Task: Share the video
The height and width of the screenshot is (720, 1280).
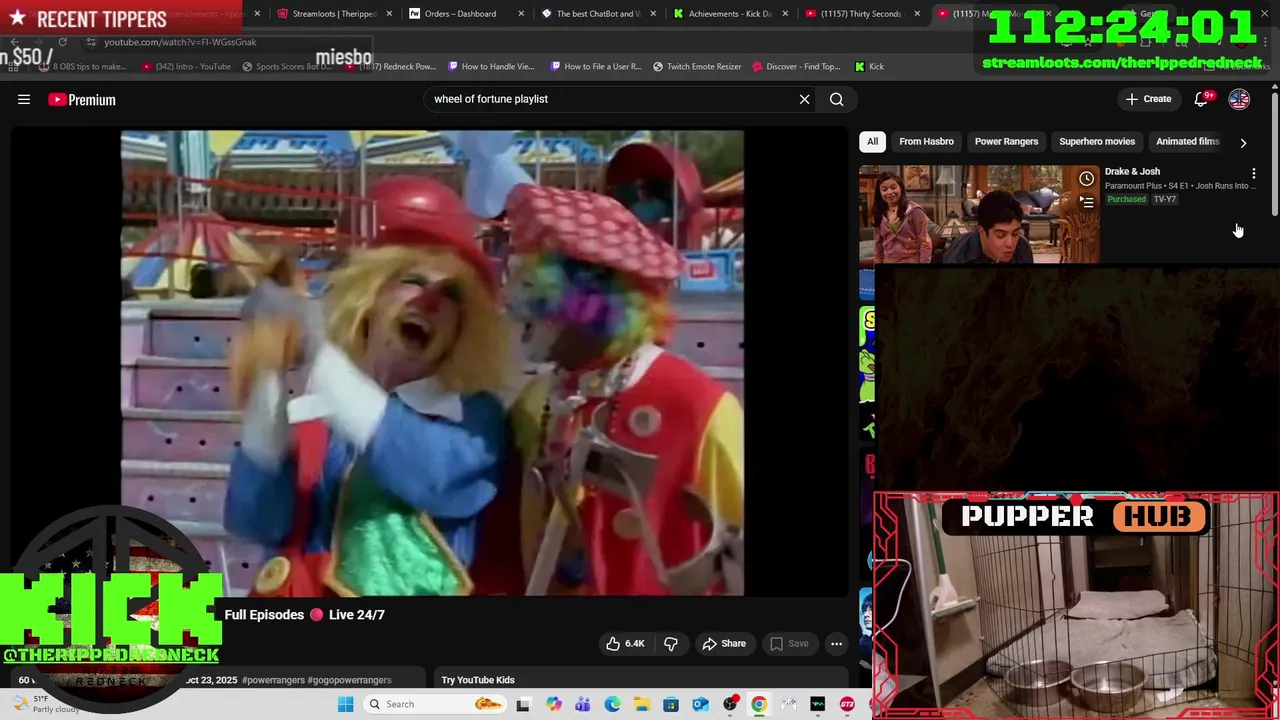Action: click(724, 643)
